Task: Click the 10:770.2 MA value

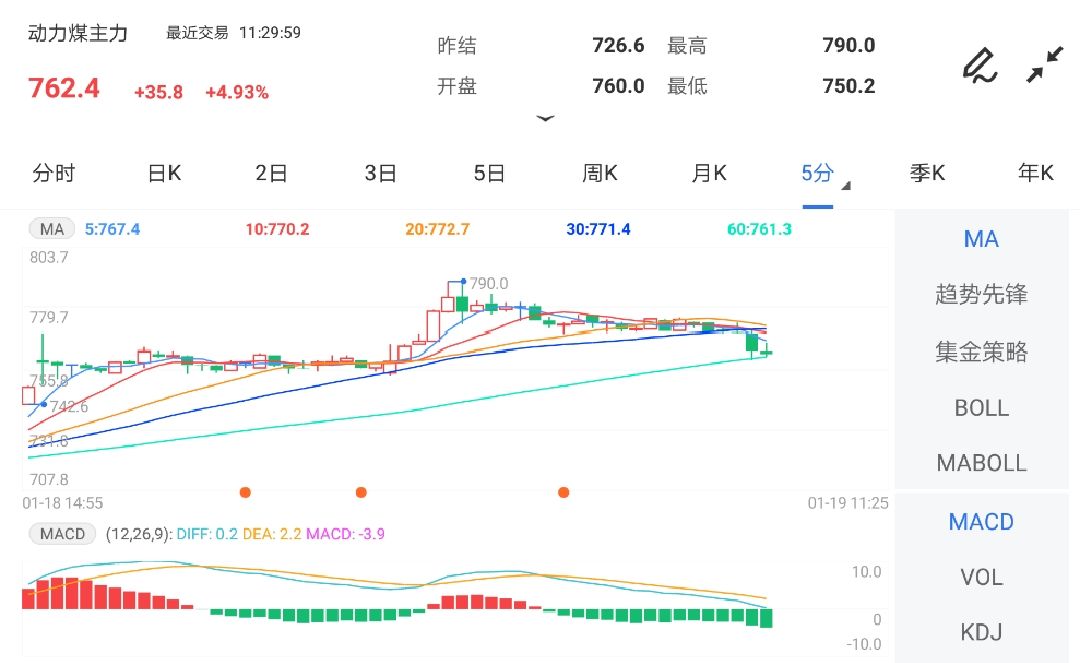Action: (277, 229)
